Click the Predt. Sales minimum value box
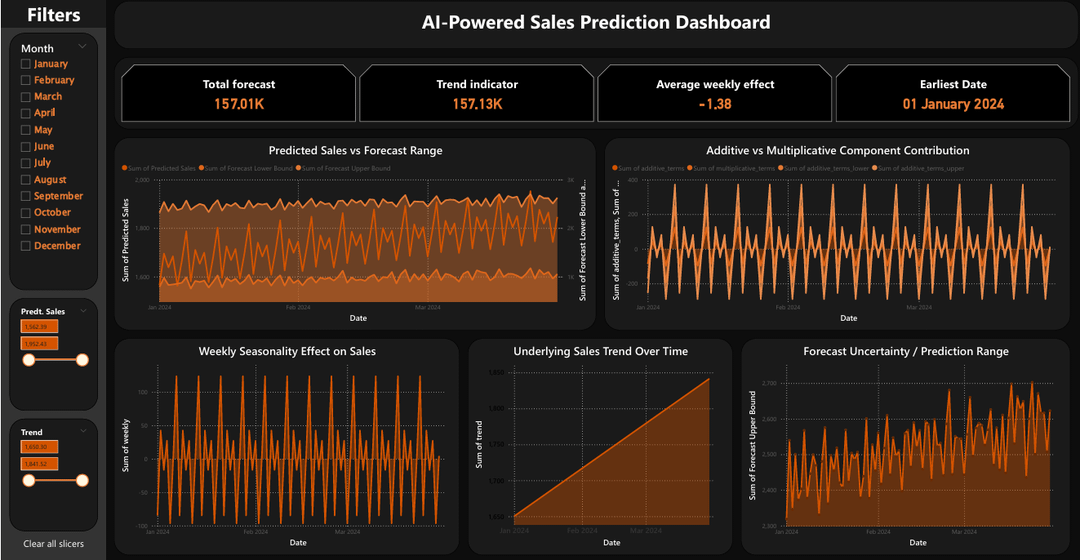The width and height of the screenshot is (1080, 560). [39, 326]
